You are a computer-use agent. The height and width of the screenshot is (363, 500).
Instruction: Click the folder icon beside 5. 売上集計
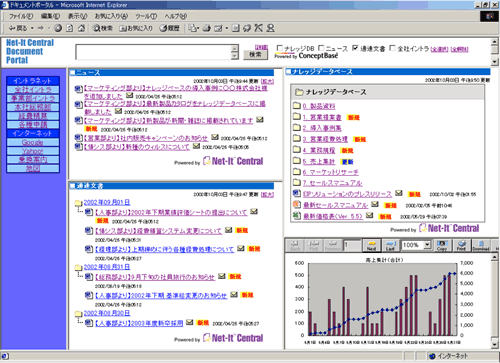(x=296, y=161)
